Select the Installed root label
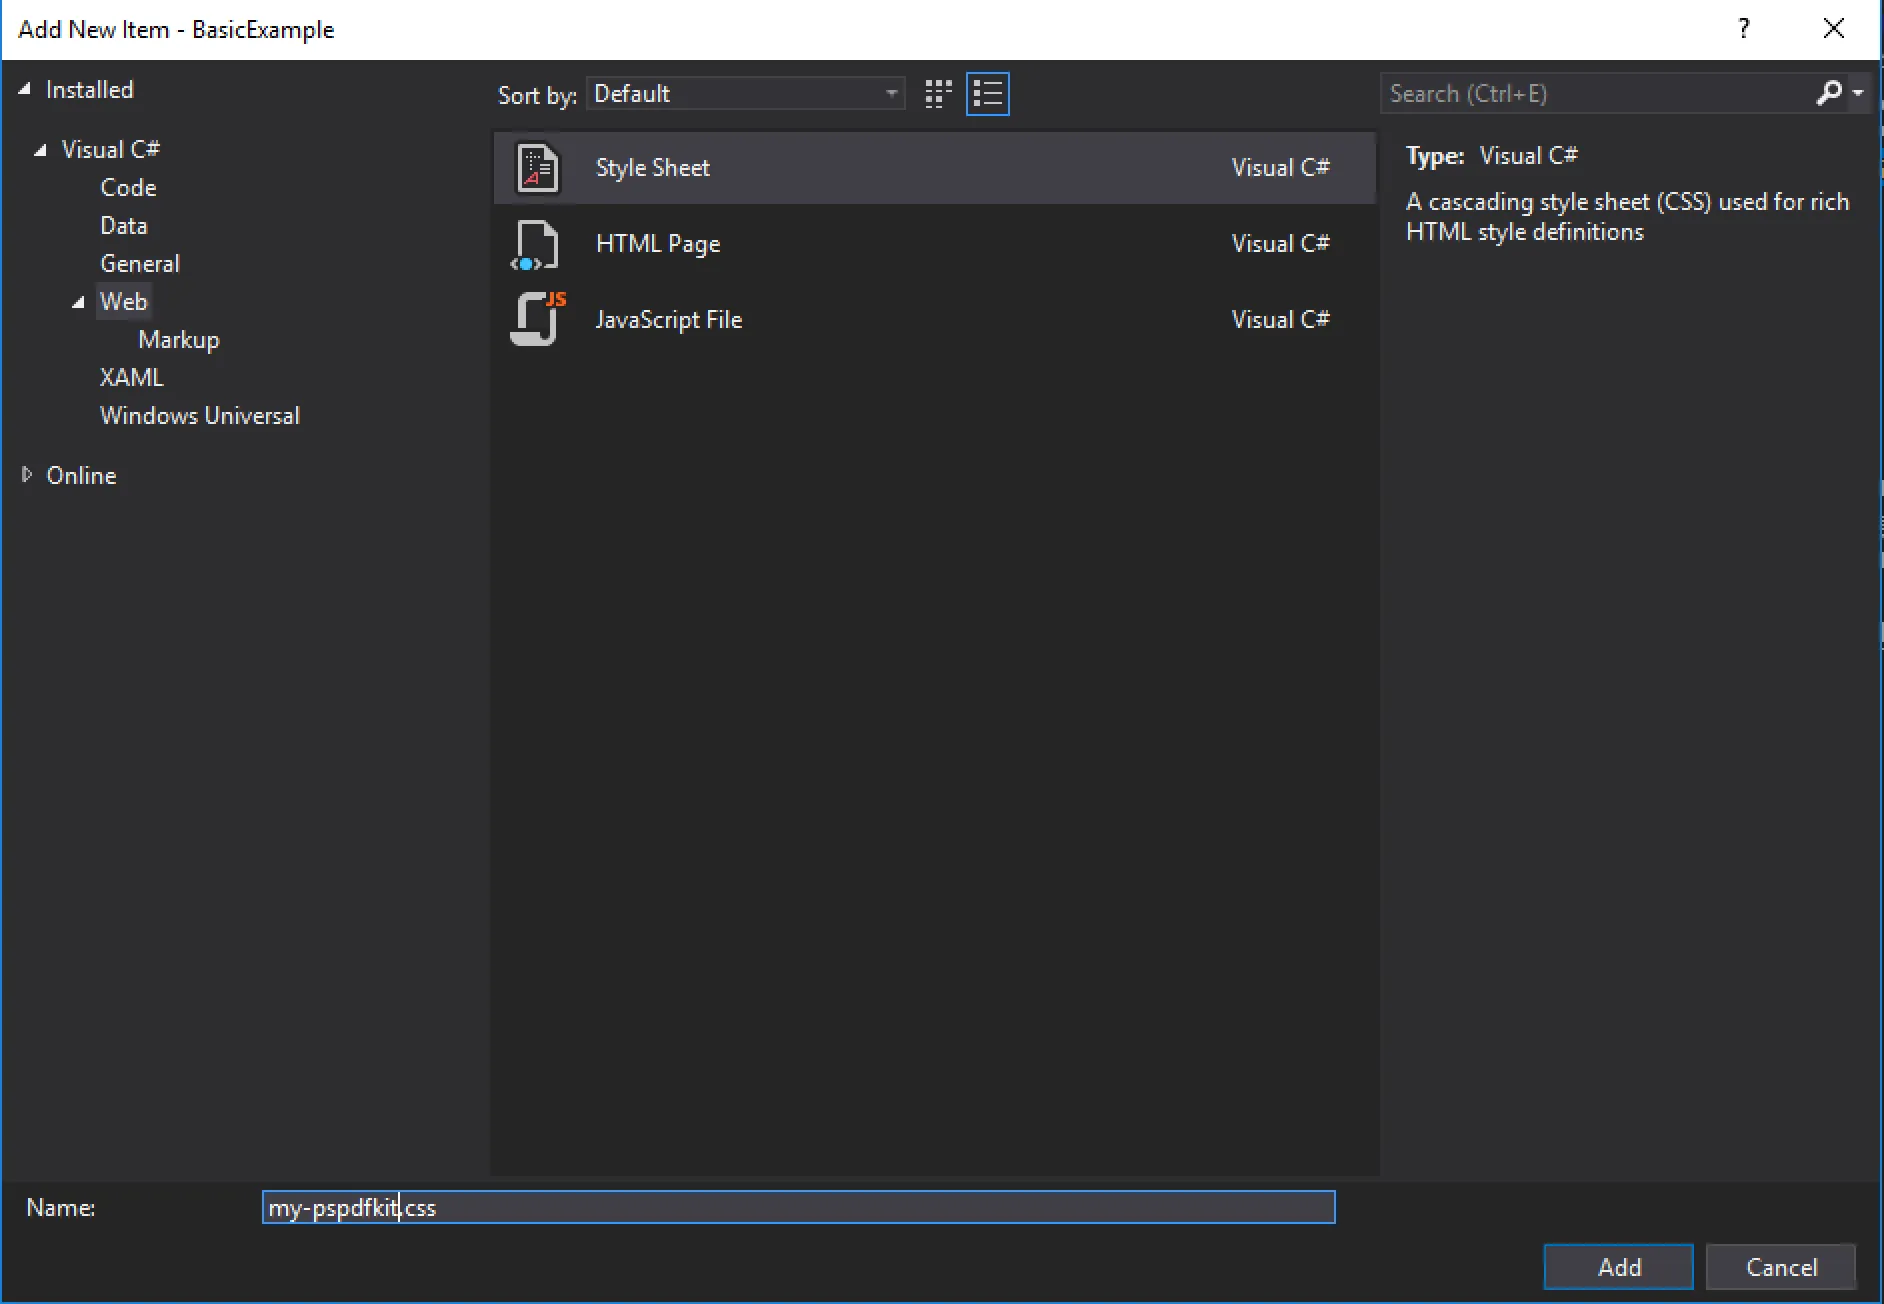This screenshot has height=1304, width=1884. (x=90, y=90)
